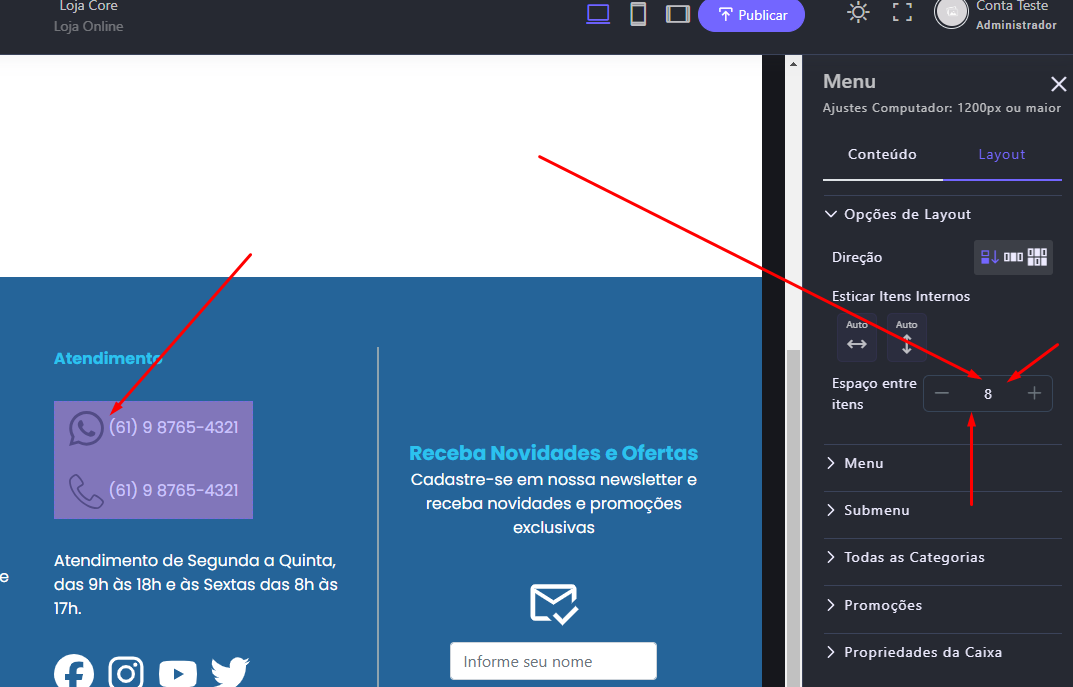
Task: Expand the Todas as Categorias section
Action: point(914,557)
